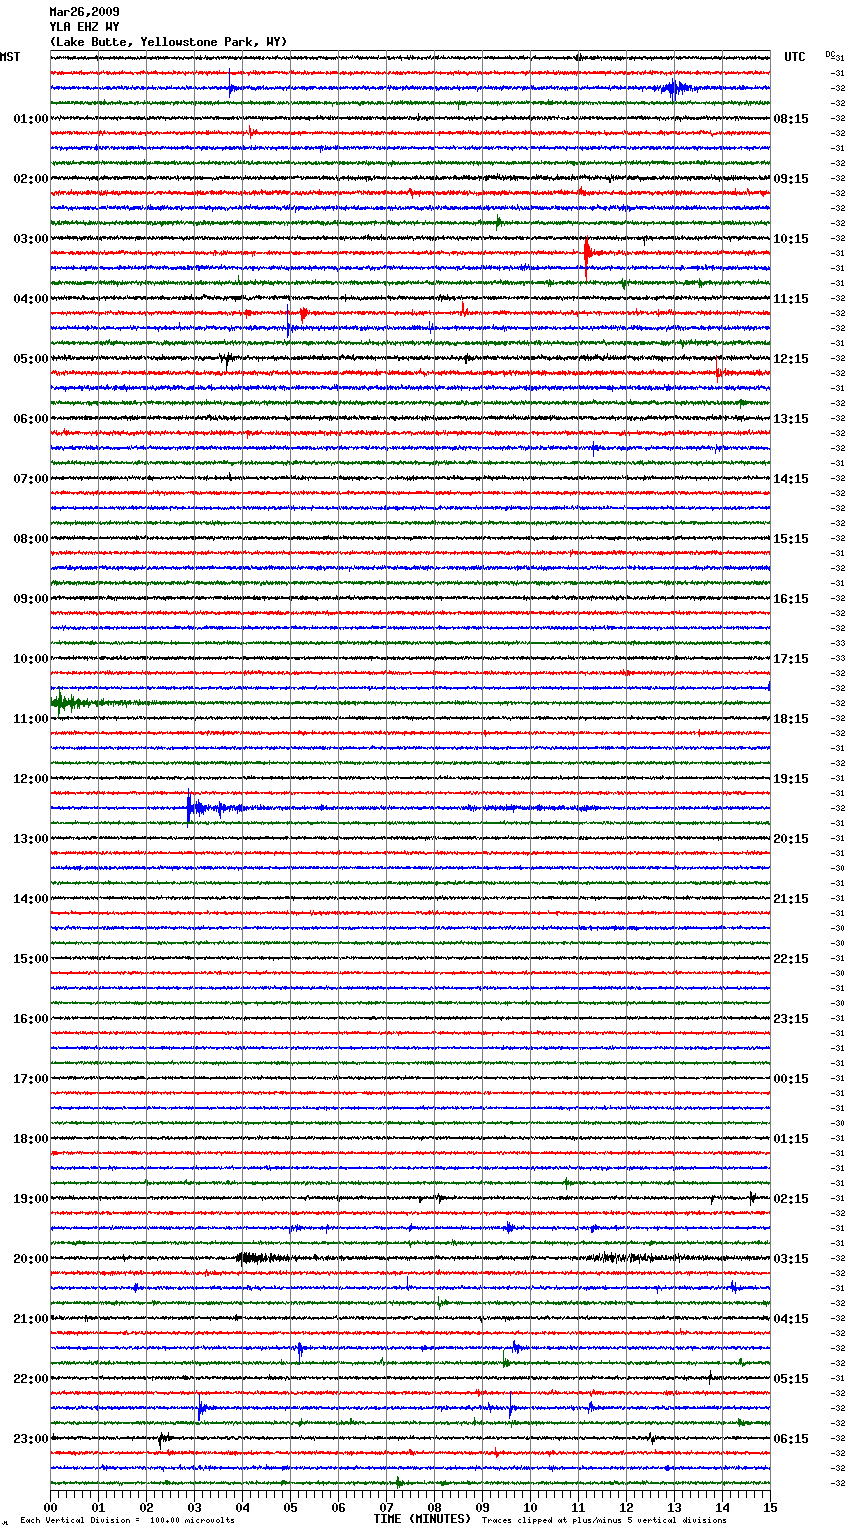Click minute tick label 03 on bottom axis
The width and height of the screenshot is (850, 1534).
coord(194,1507)
